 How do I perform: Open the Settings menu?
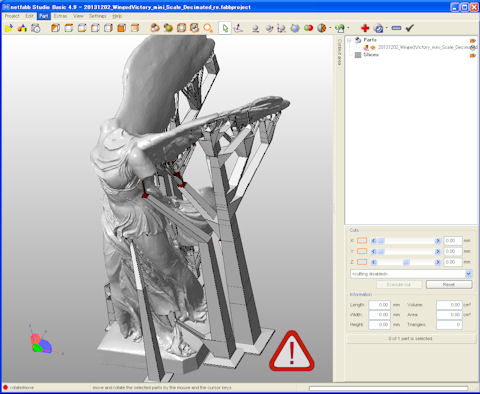97,16
